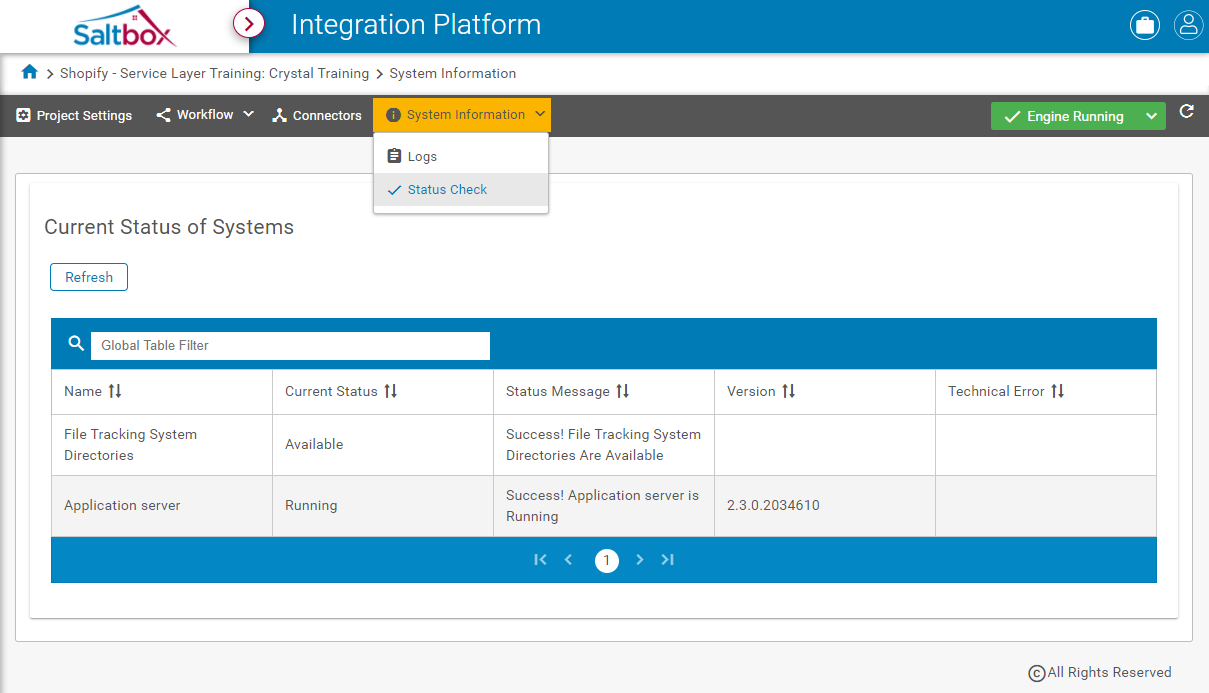Screen dimensions: 1209x693
Task: Jump to the last page of the table
Action: [x=668, y=560]
